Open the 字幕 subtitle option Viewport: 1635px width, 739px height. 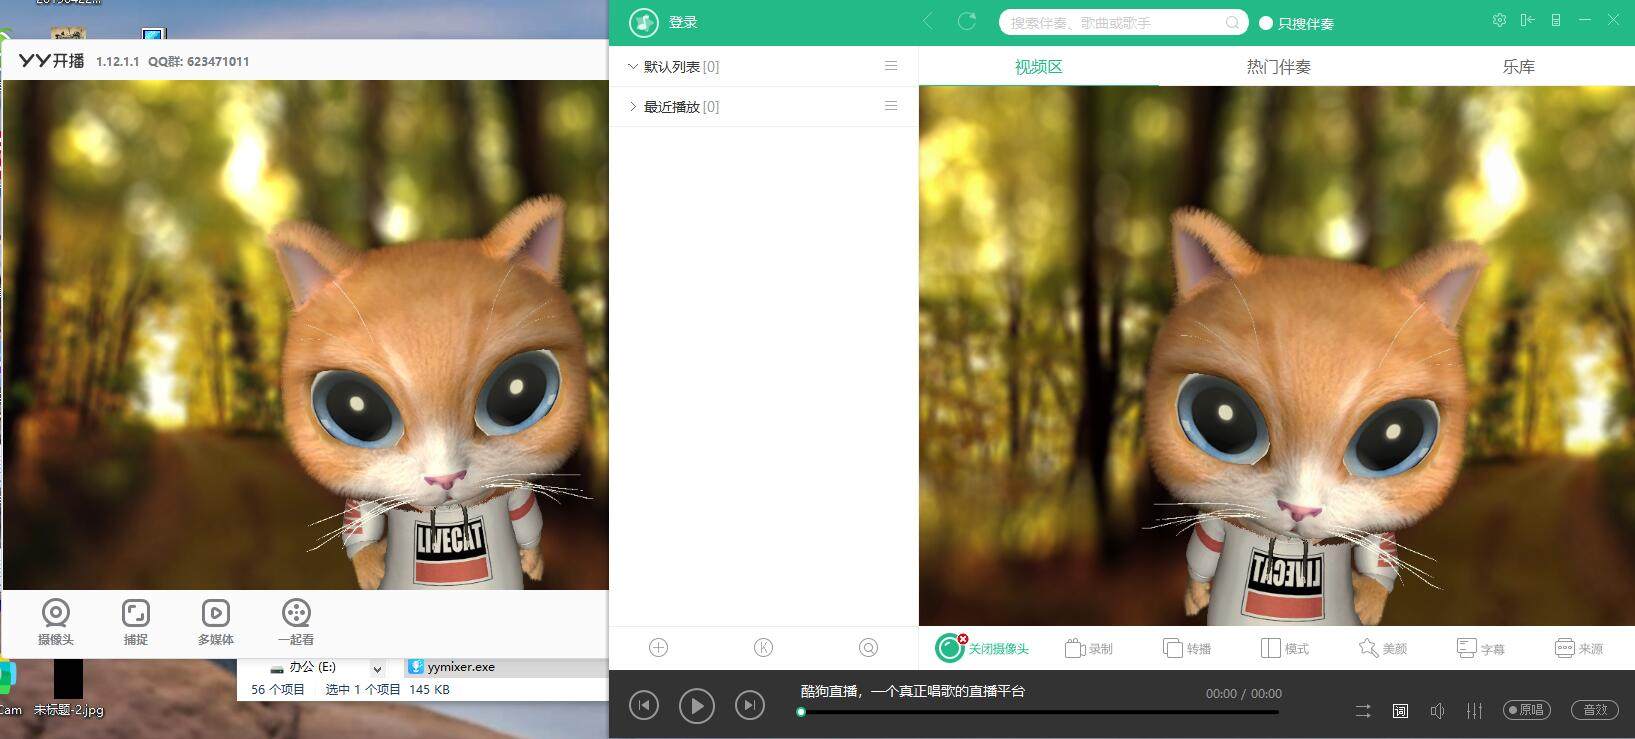coord(1481,648)
